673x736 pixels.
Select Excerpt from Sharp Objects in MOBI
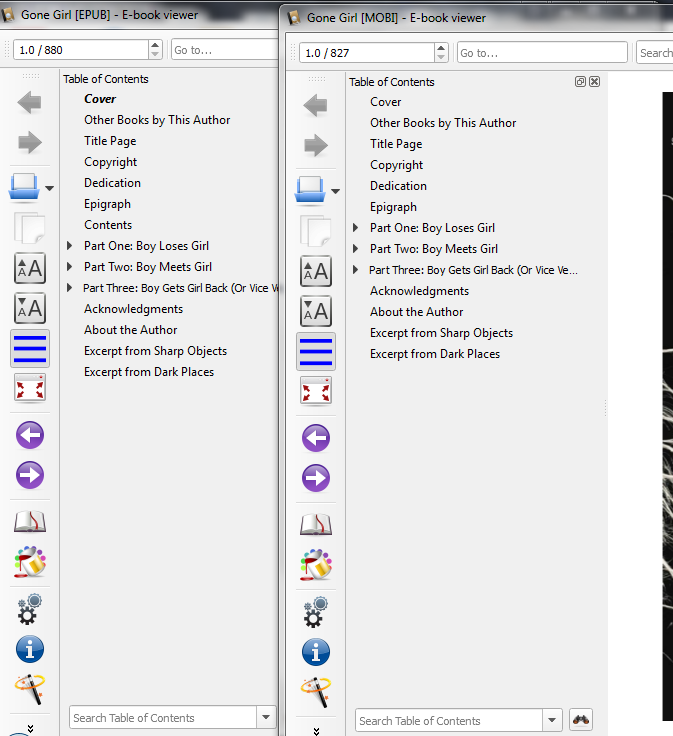[x=441, y=333]
